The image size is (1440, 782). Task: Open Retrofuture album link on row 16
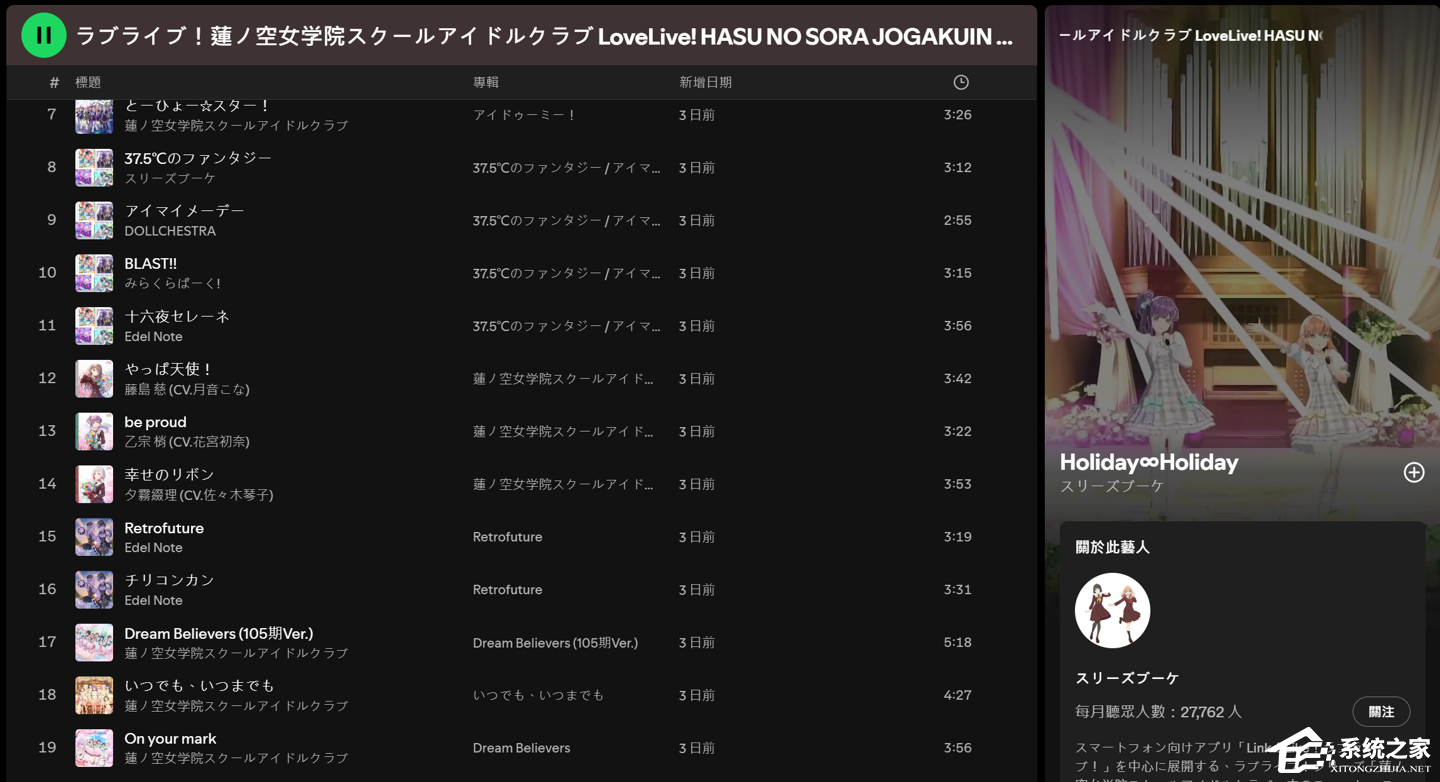pos(507,590)
